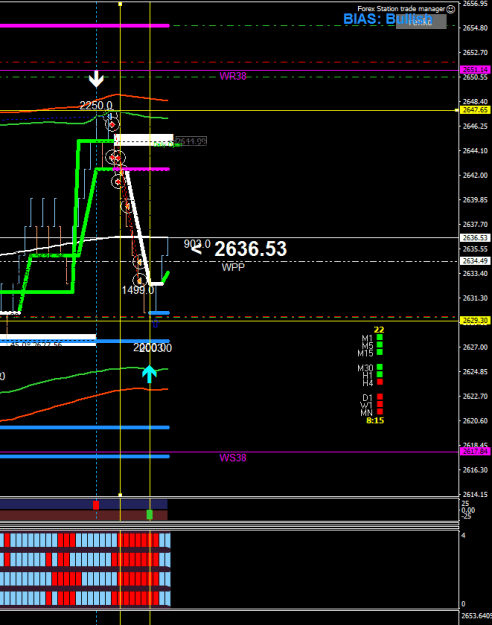This screenshot has height=625, width=492.
Task: Click the green M5 trend indicator square
Action: point(380,345)
